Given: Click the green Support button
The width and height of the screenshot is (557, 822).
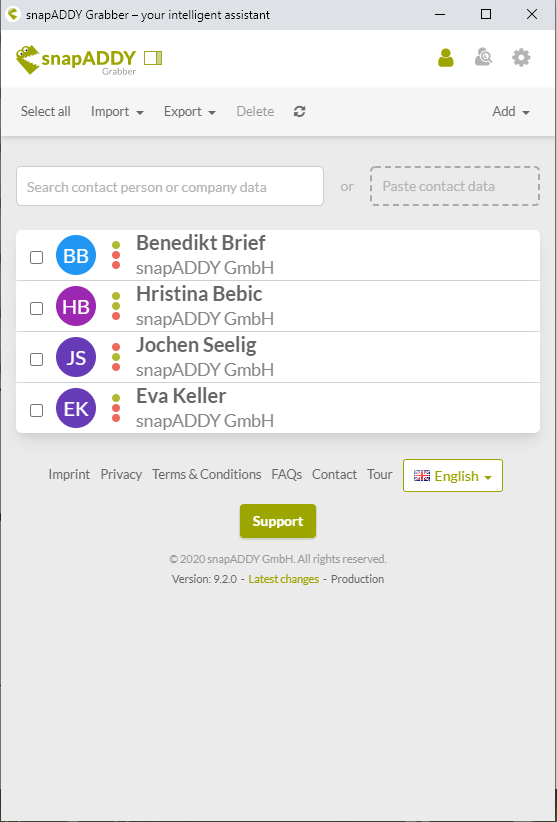Looking at the screenshot, I should click(278, 521).
